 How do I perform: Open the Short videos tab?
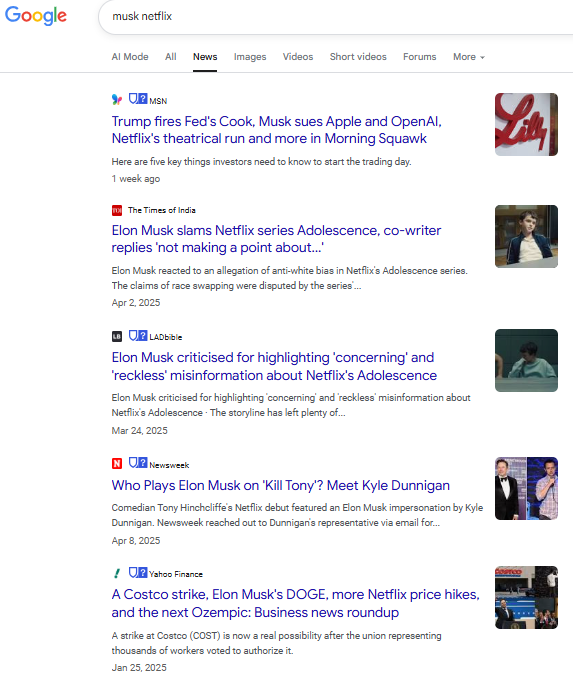pos(358,57)
